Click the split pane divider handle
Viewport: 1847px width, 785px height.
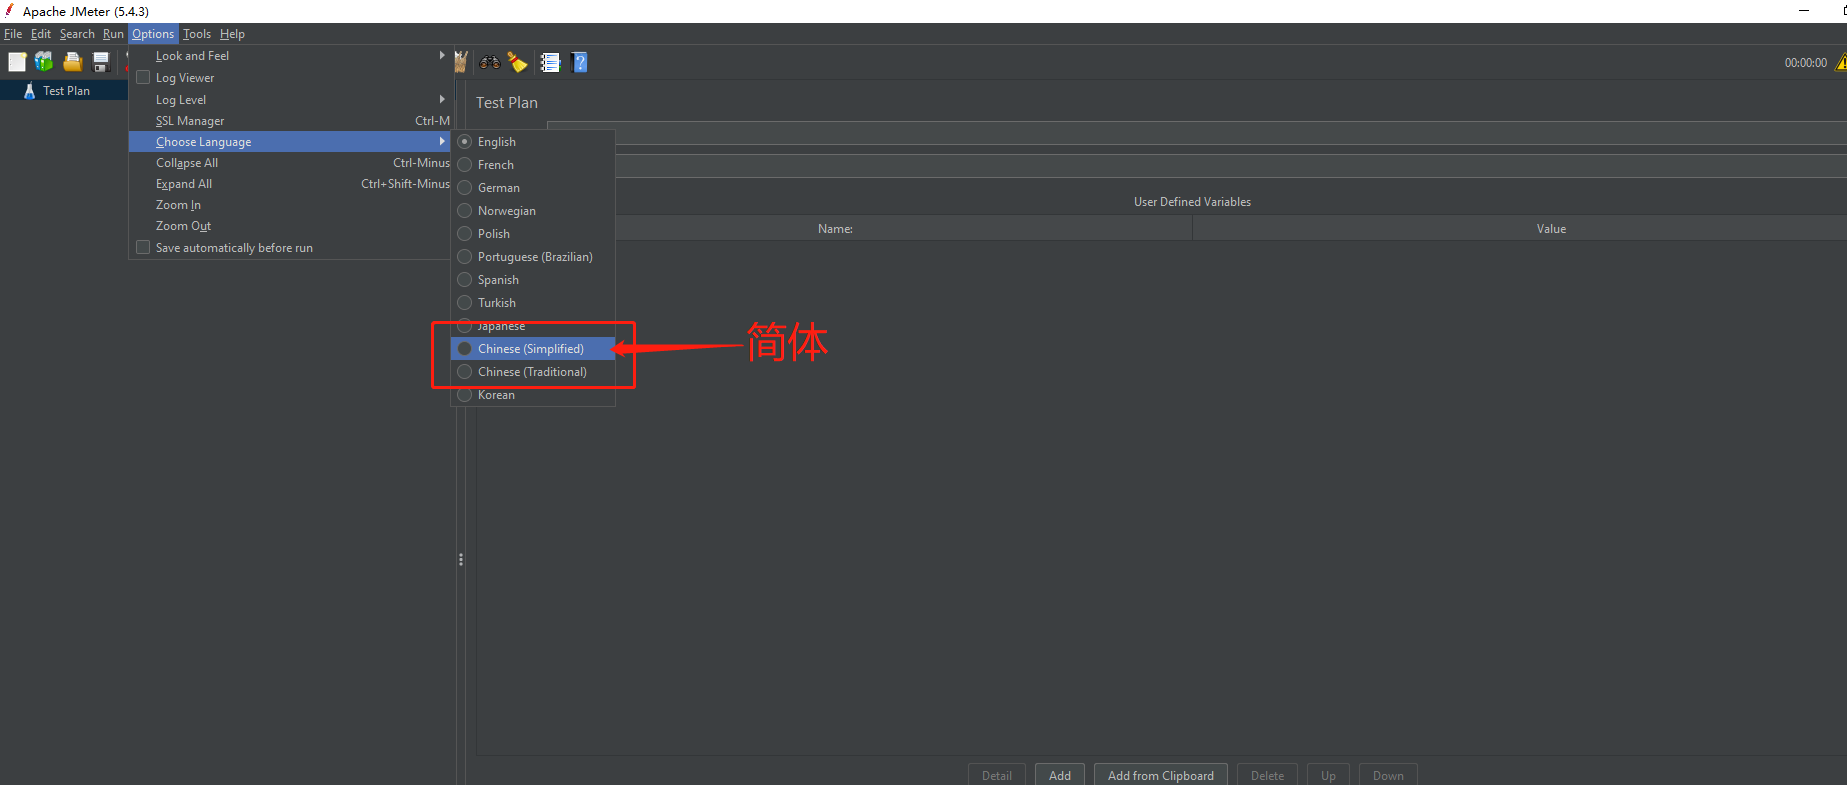460,559
